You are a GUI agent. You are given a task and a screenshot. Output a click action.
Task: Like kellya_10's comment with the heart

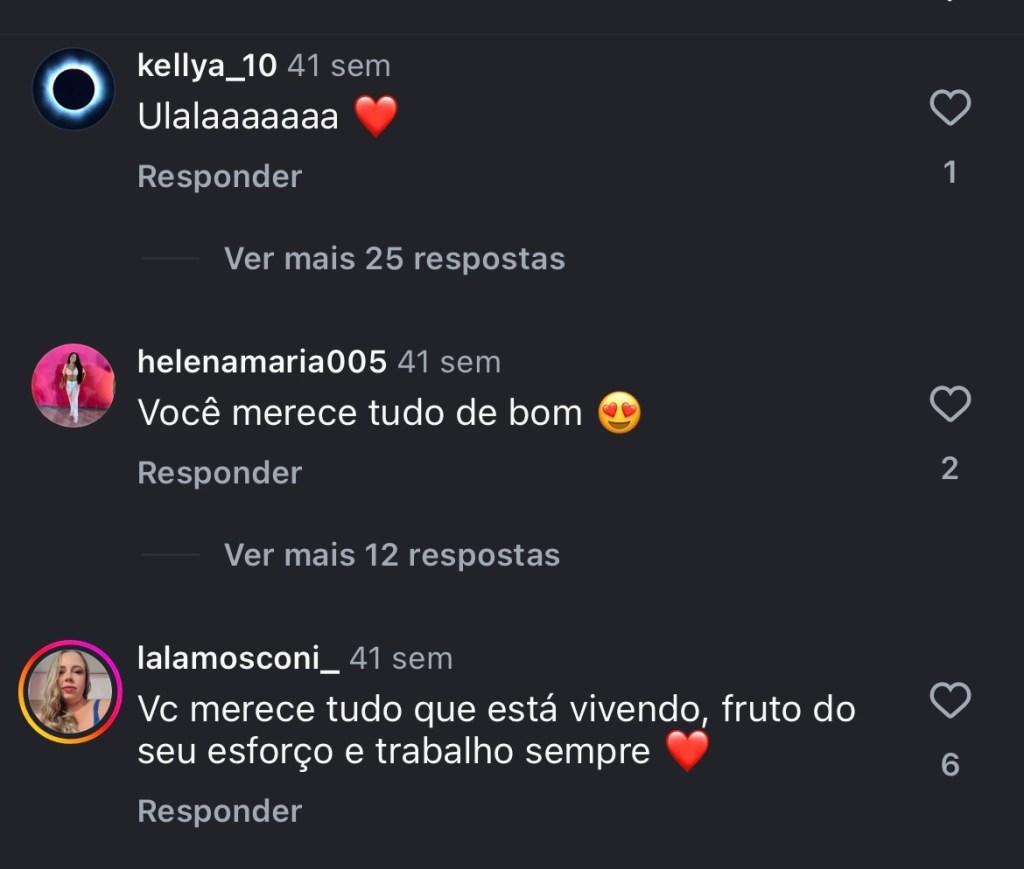(950, 107)
